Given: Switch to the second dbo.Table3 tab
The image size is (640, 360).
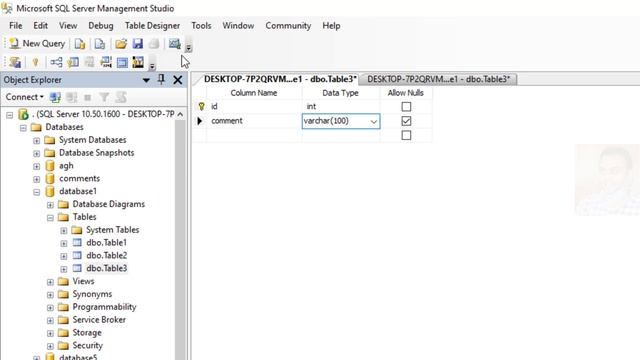Looking at the screenshot, I should click(x=438, y=79).
